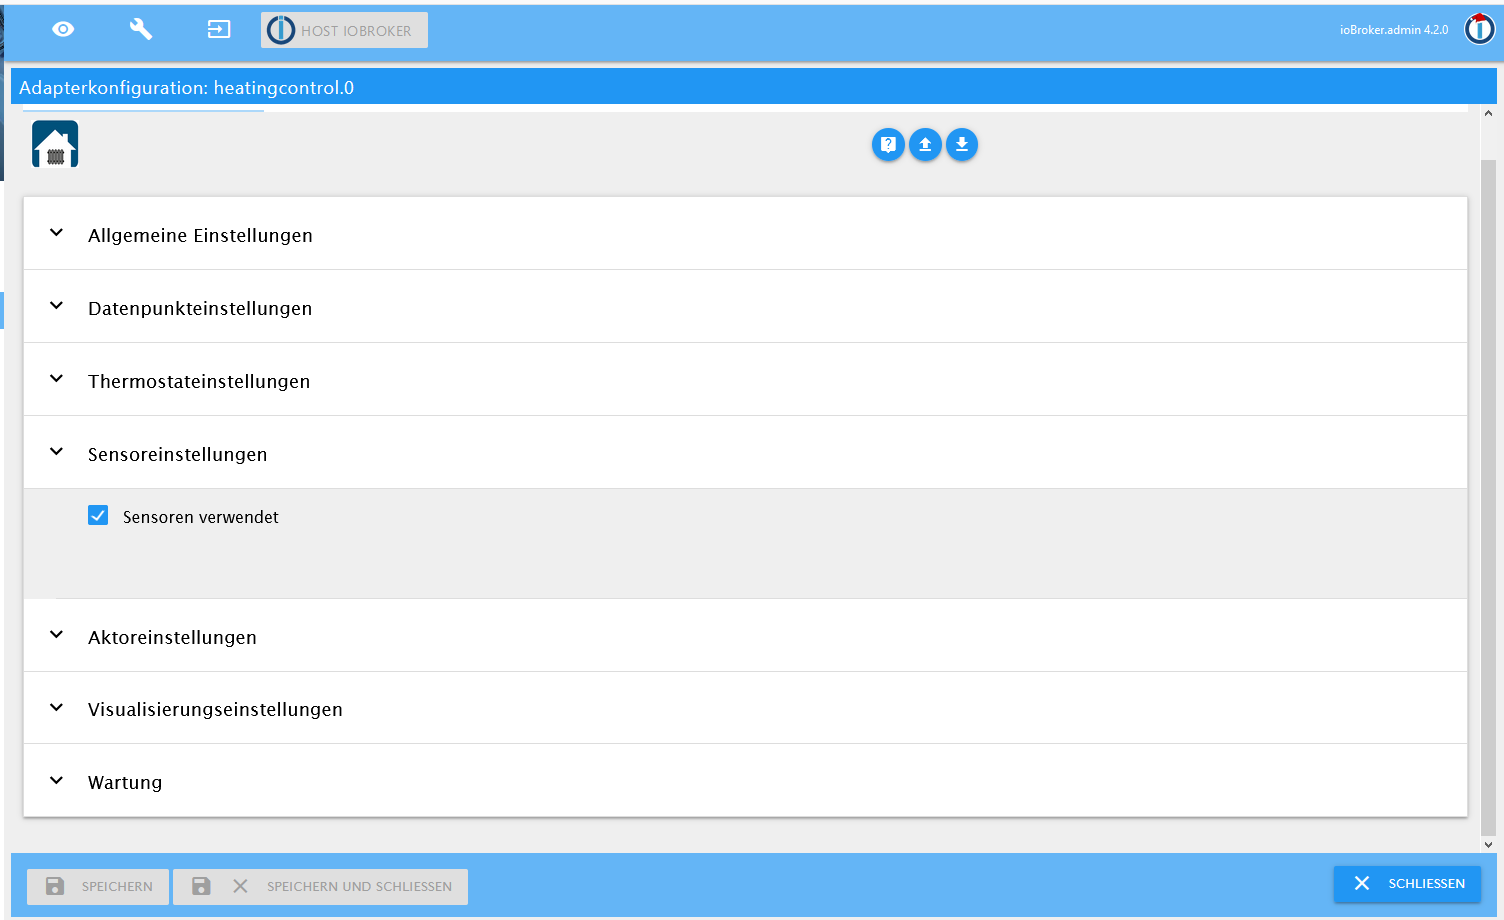Click the upload configuration round button
The height and width of the screenshot is (920, 1504).
925,145
